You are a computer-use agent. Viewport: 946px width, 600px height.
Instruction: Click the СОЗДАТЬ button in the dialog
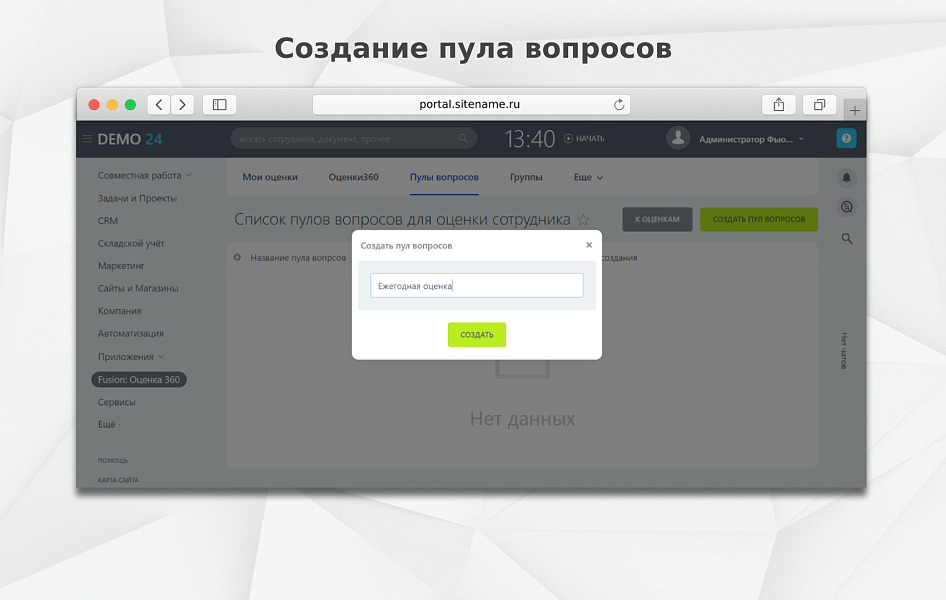coord(477,335)
